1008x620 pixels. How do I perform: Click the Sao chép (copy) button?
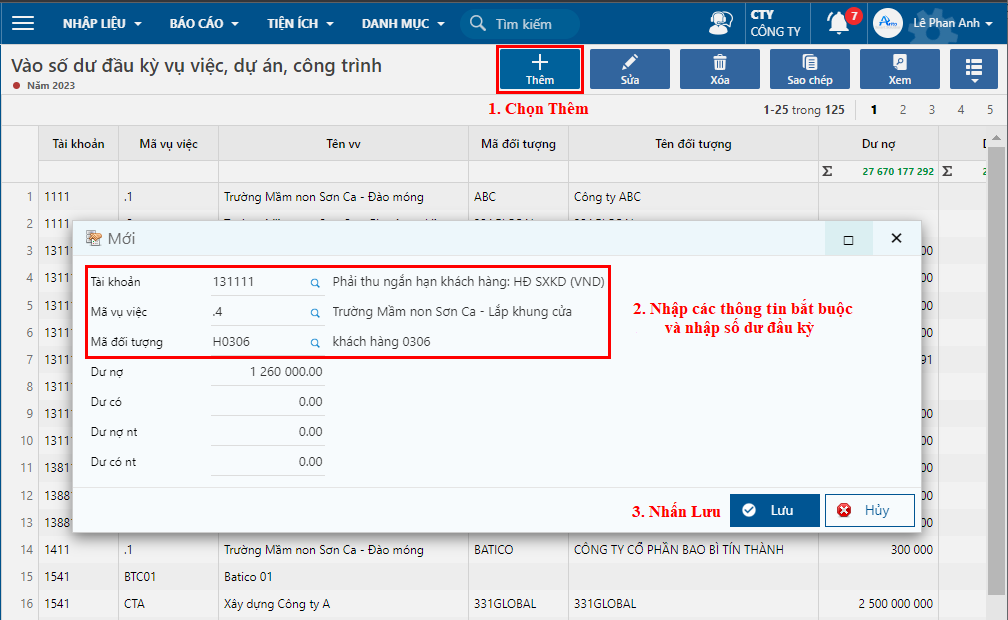810,69
